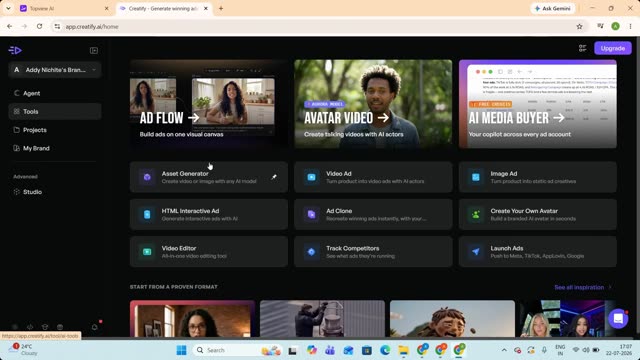Image resolution: width=640 pixels, height=360 pixels.
Task: Open the woman with glasses format thumbnail
Action: 192,319
